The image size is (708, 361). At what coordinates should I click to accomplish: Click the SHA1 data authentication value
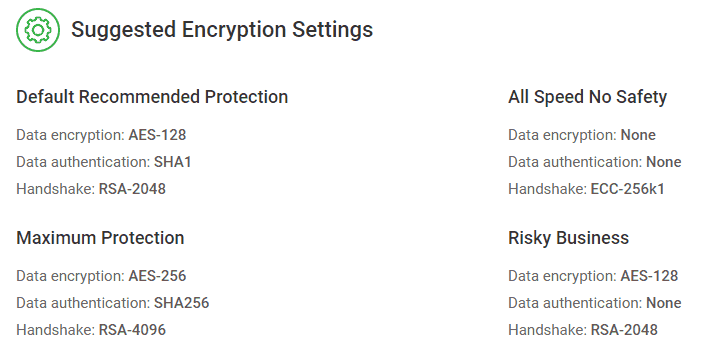coord(172,162)
